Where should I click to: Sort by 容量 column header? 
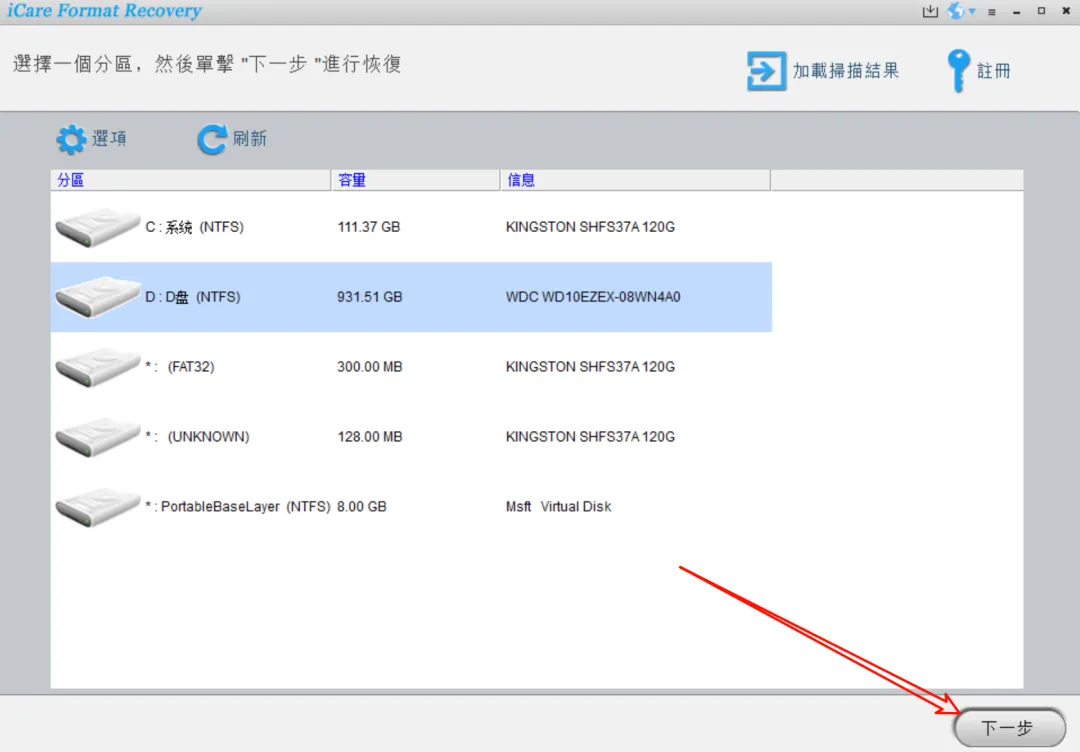click(415, 180)
